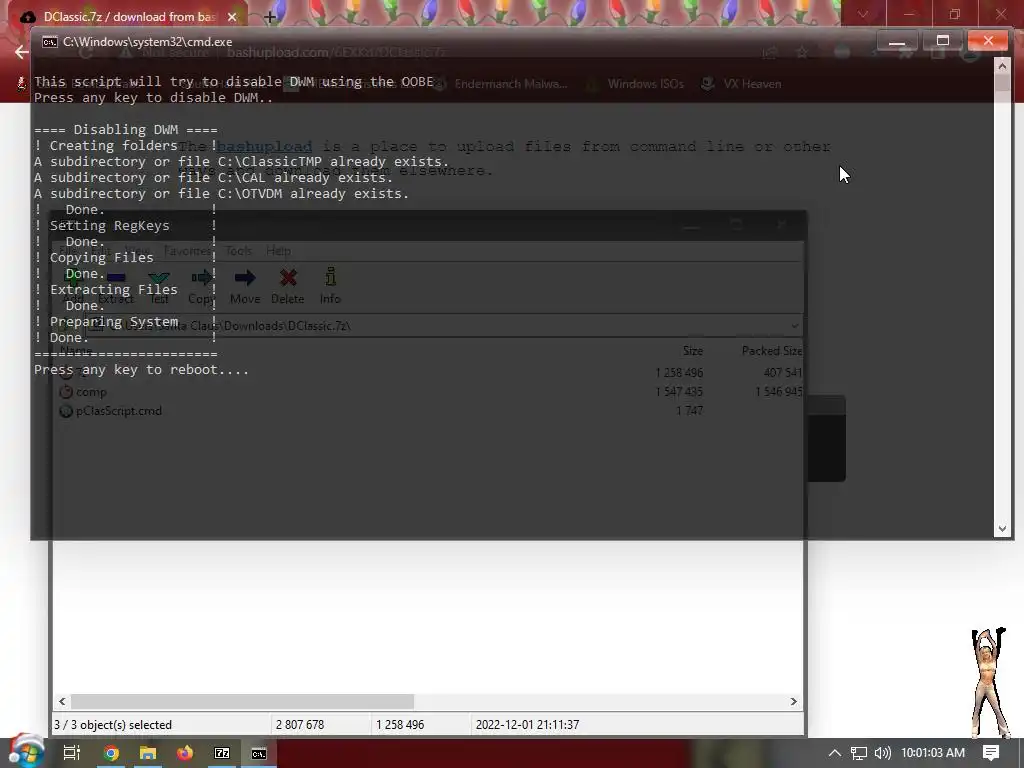The width and height of the screenshot is (1024, 768).
Task: Open the Favorites menu in 7-Zip
Action: [x=187, y=251]
